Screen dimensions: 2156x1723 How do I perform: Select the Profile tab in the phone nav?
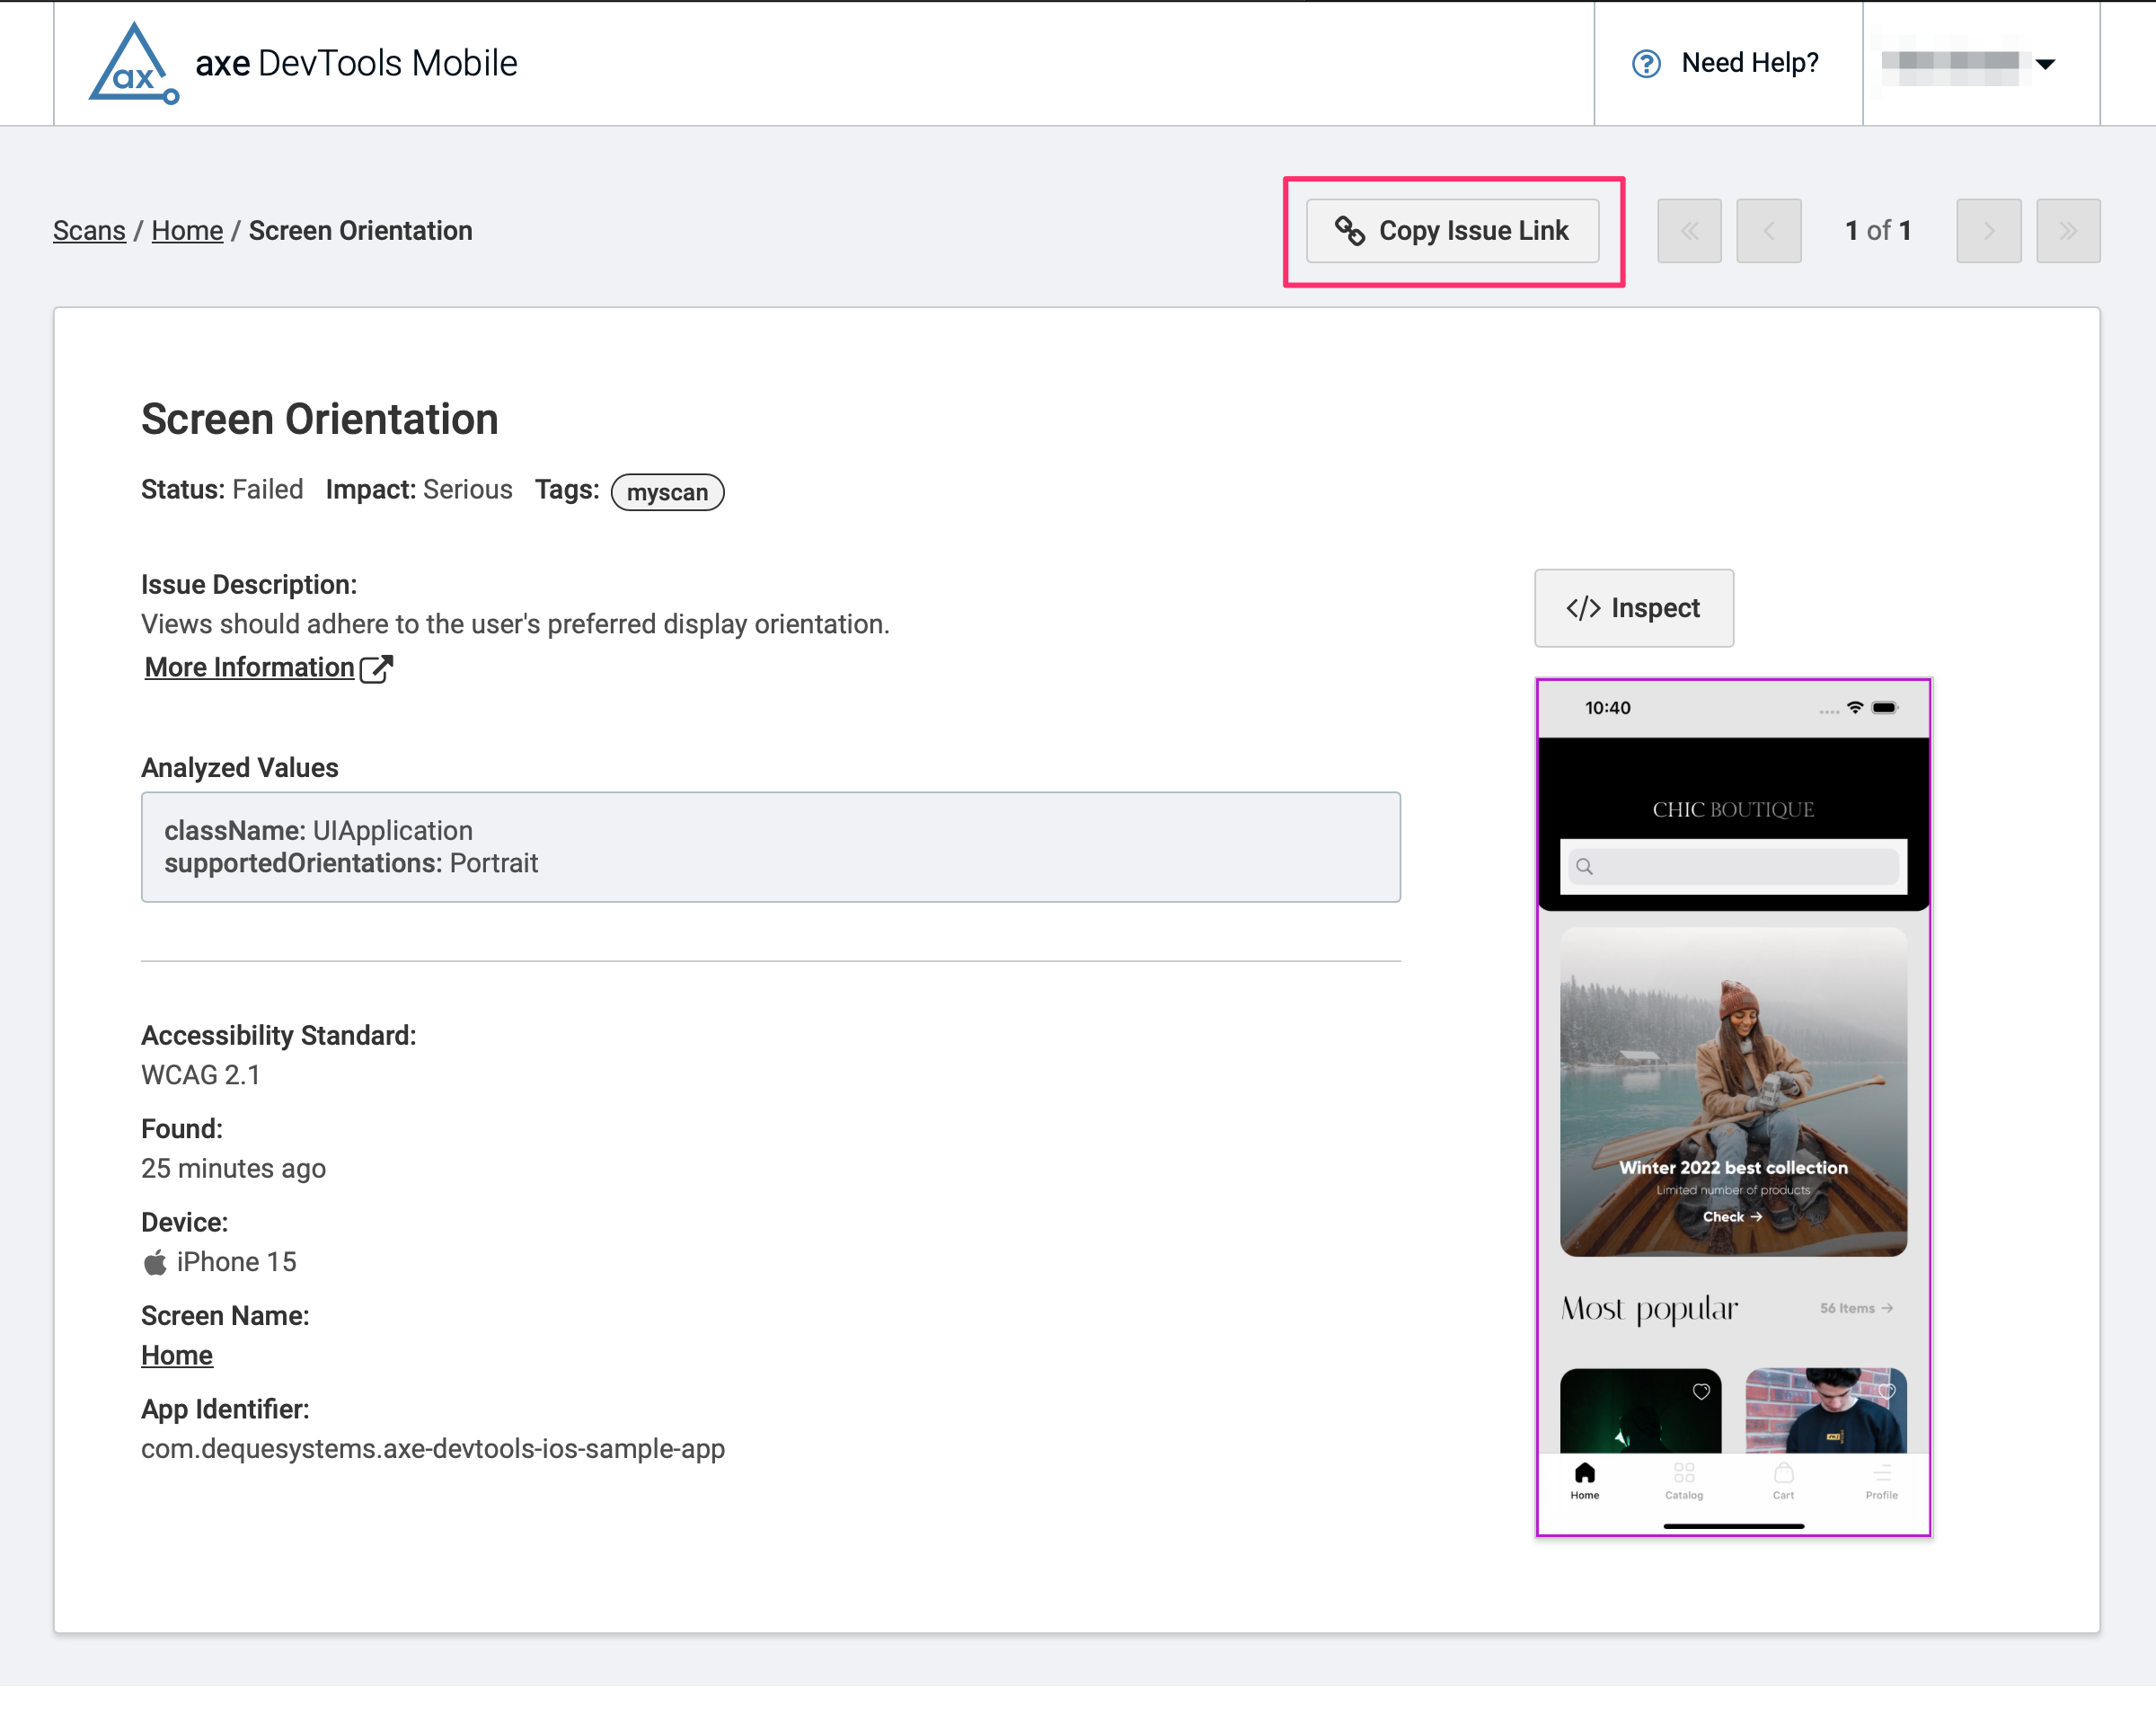point(1881,1480)
